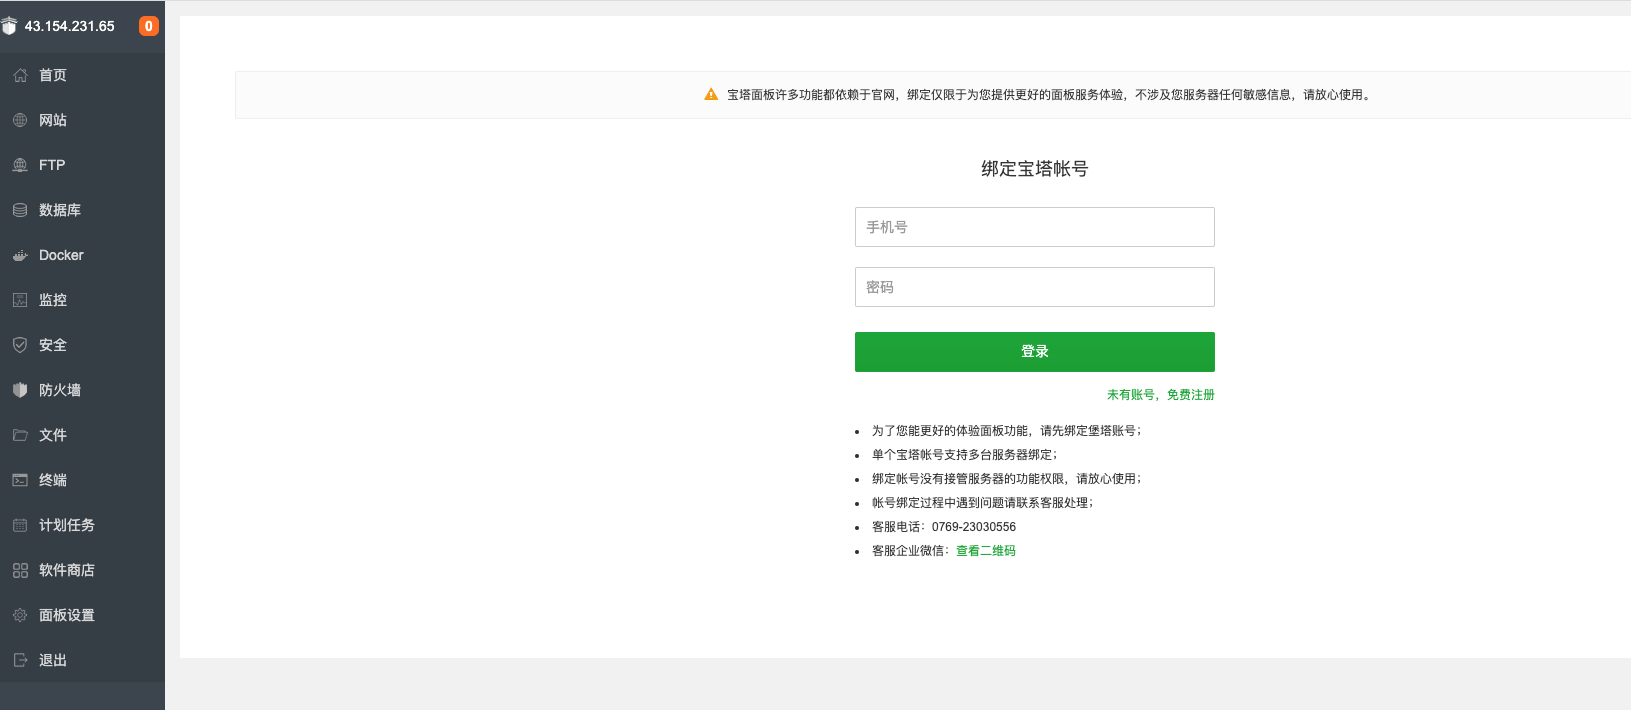Image resolution: width=1631 pixels, height=710 pixels.
Task: Click the gear icon beside 面板设置
Action: [x=20, y=615]
